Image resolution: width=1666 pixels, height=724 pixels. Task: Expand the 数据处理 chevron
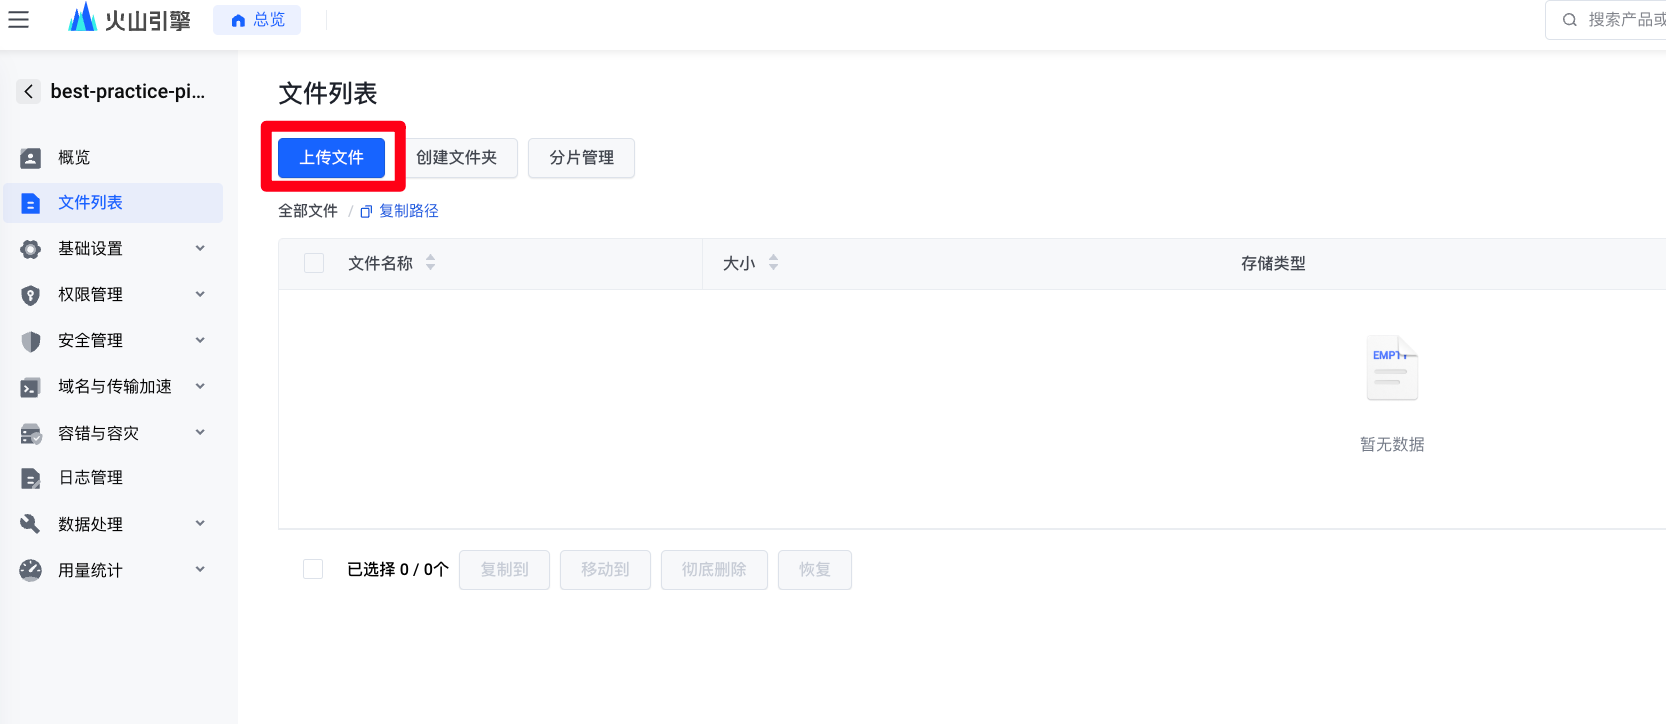(x=200, y=523)
